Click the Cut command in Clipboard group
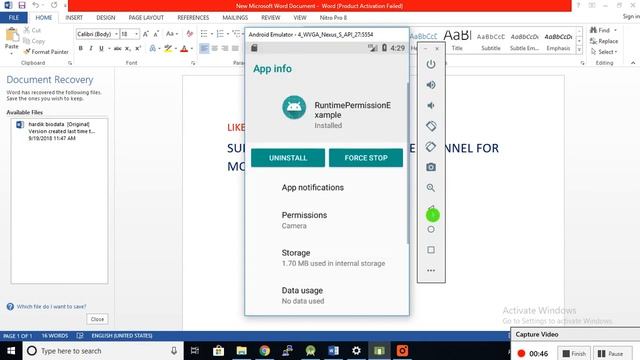 pyautogui.click(x=32, y=30)
